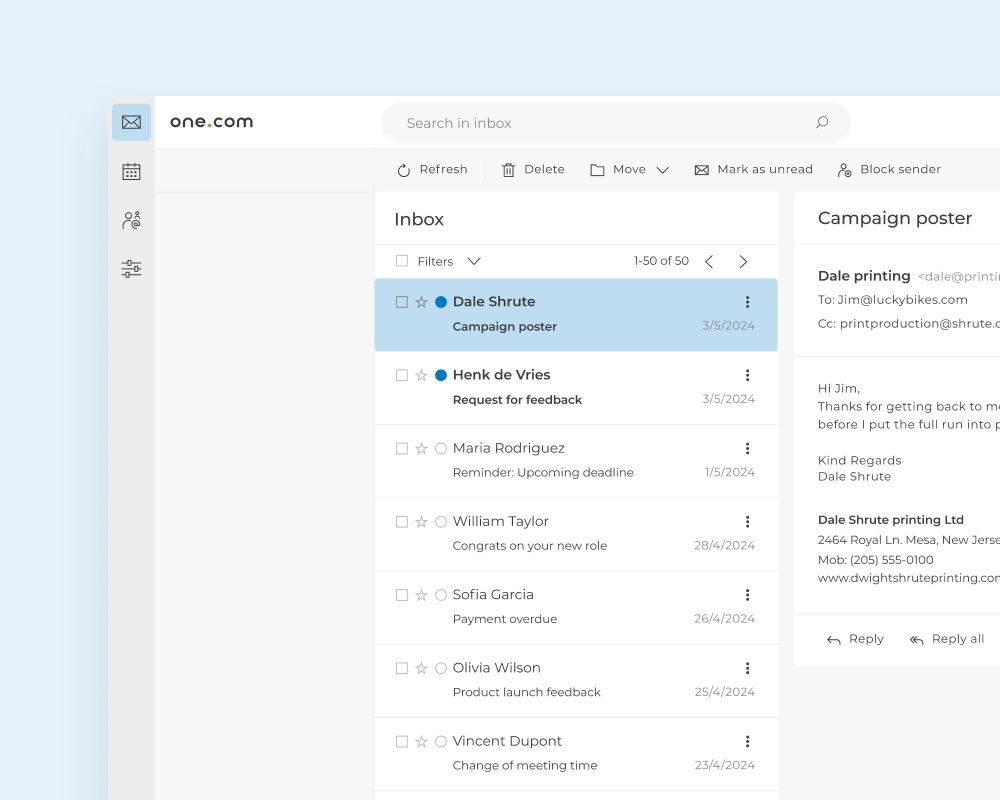Click the Jim@luckybikes.com recipient address

pos(902,300)
